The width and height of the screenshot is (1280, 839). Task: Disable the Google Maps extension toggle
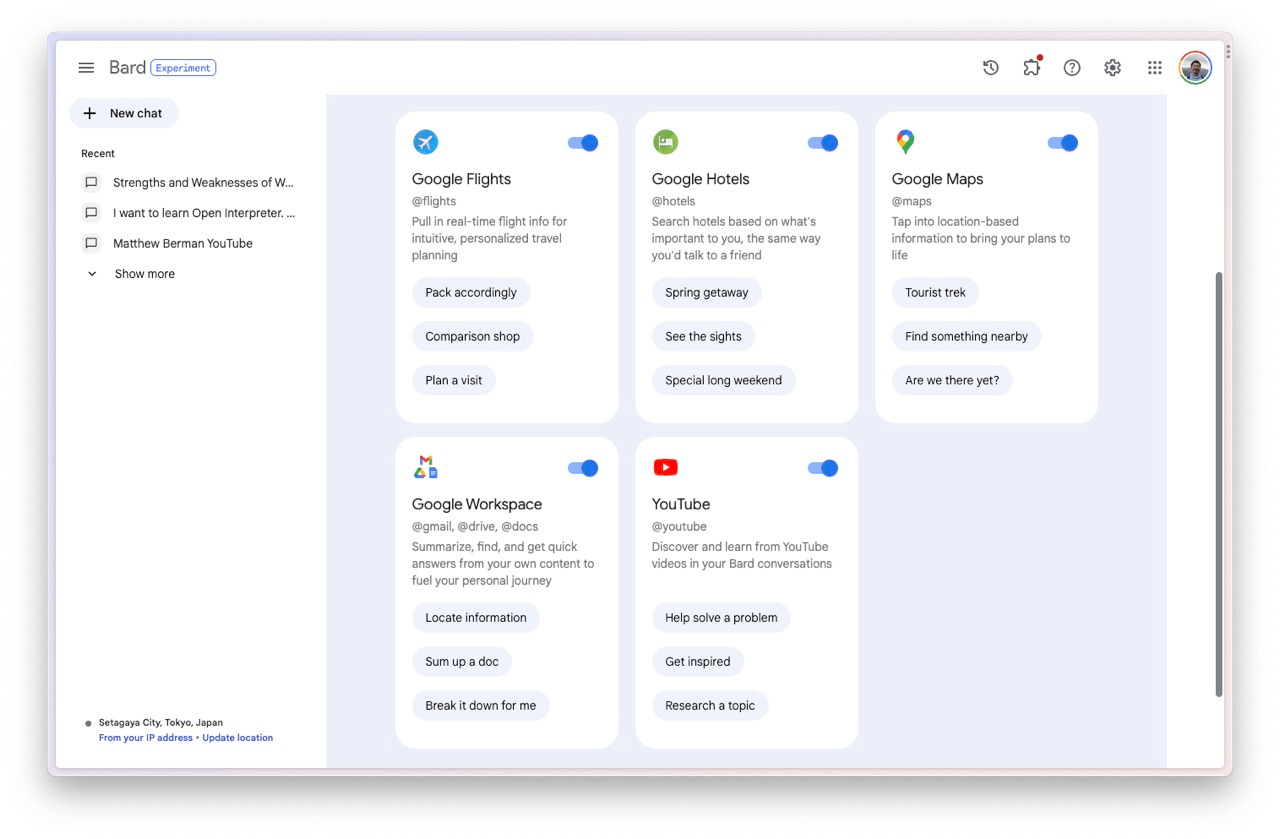(1063, 143)
